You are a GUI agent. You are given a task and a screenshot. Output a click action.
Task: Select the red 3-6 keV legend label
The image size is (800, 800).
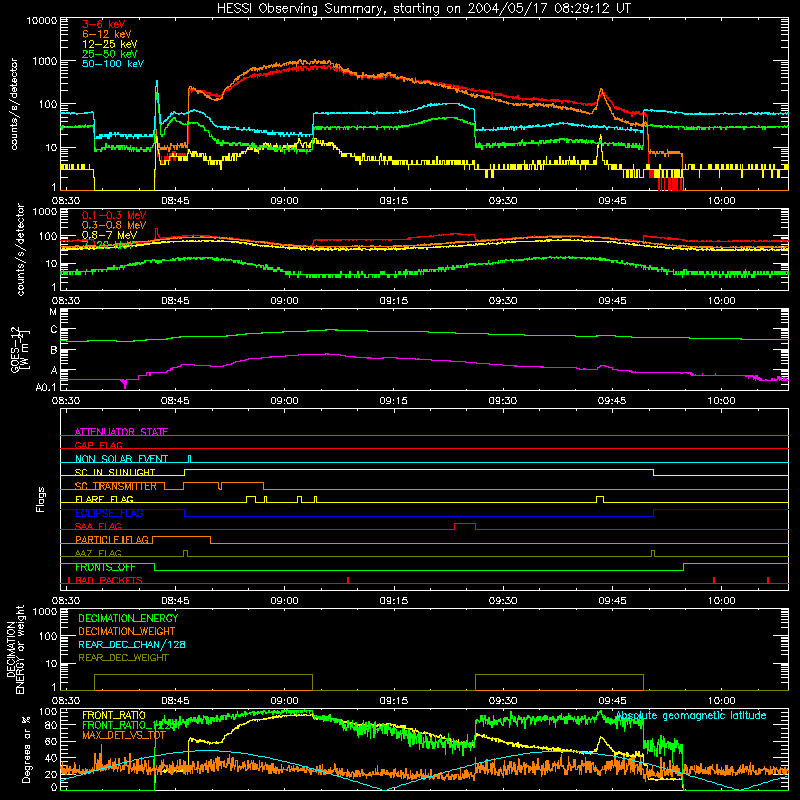pos(104,24)
